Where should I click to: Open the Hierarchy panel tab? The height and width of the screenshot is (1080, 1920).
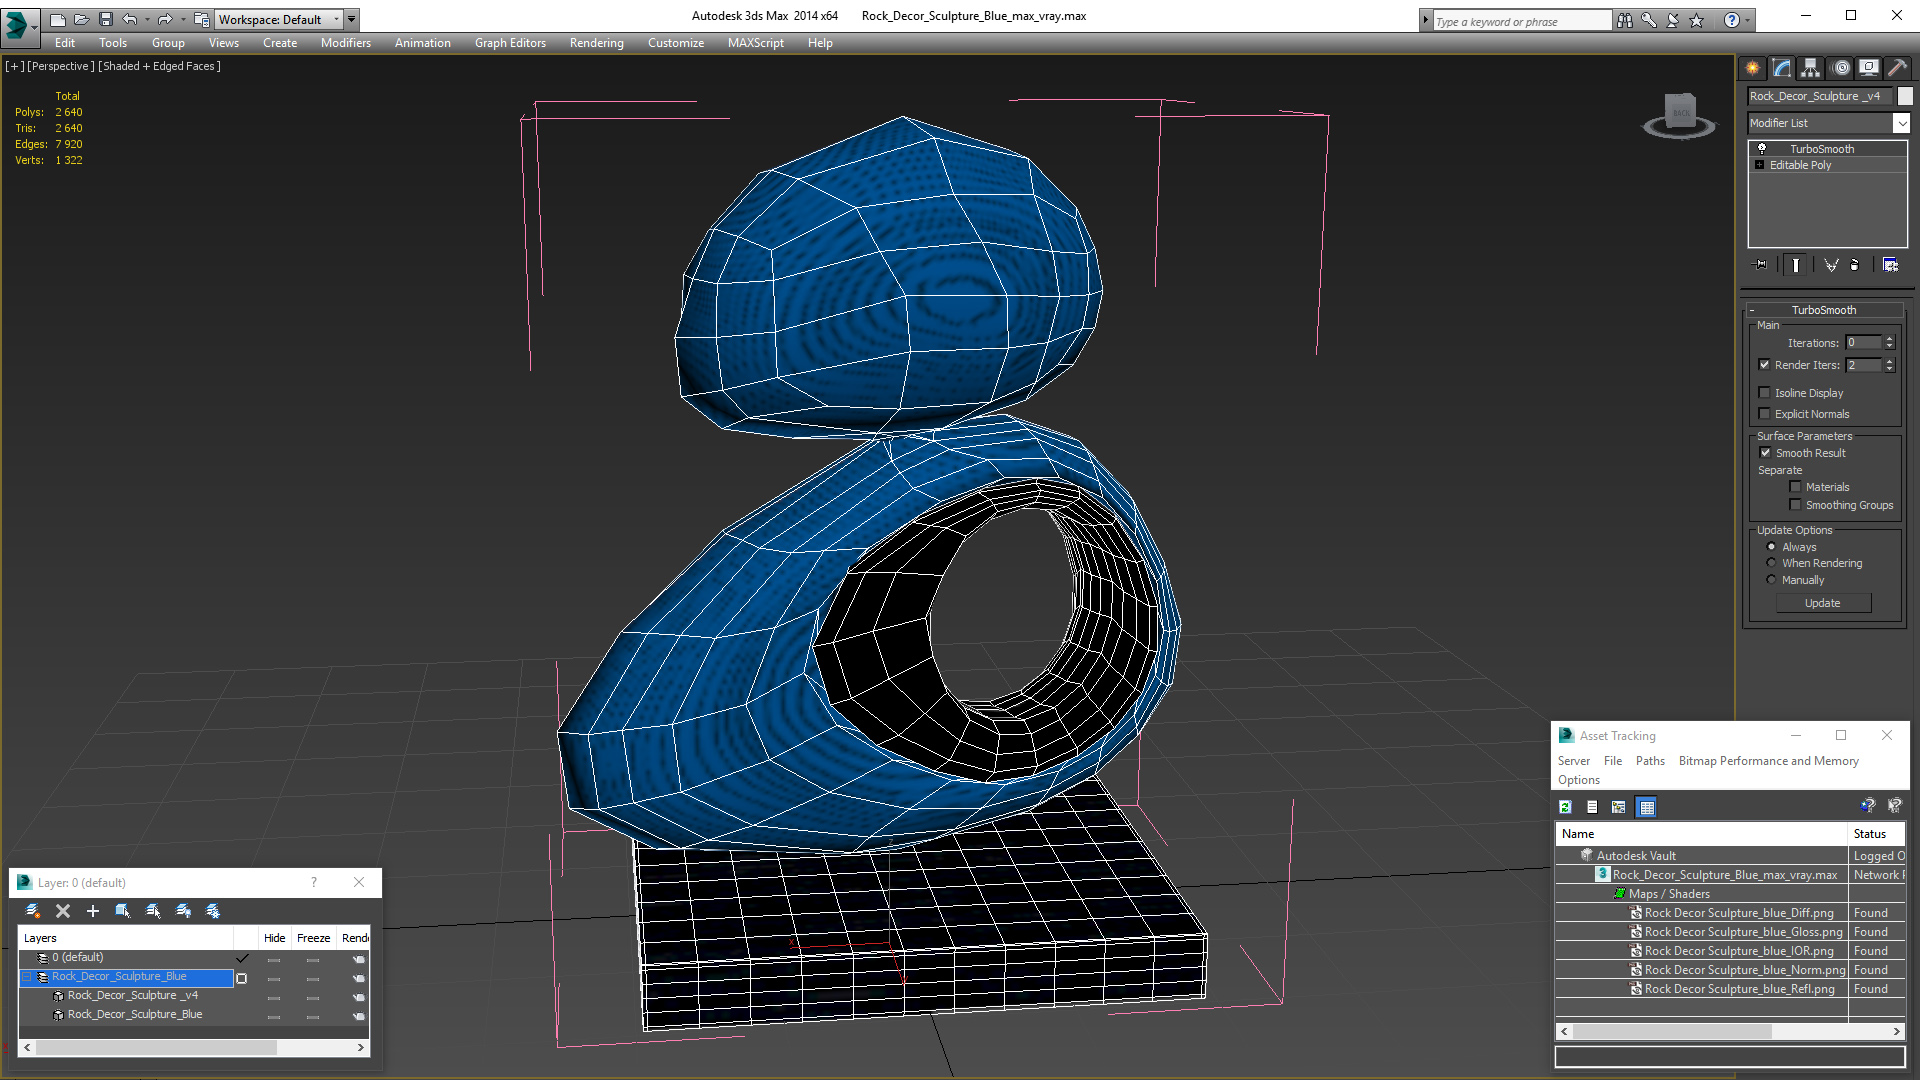[x=1810, y=68]
